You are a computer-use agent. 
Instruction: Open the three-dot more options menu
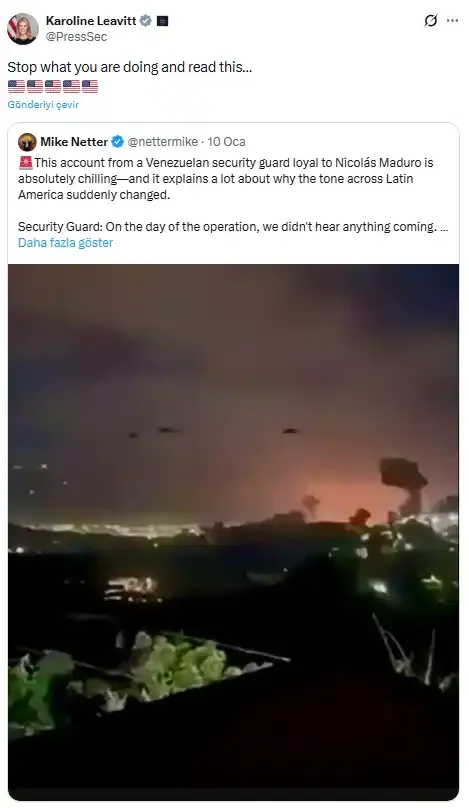pyautogui.click(x=453, y=21)
